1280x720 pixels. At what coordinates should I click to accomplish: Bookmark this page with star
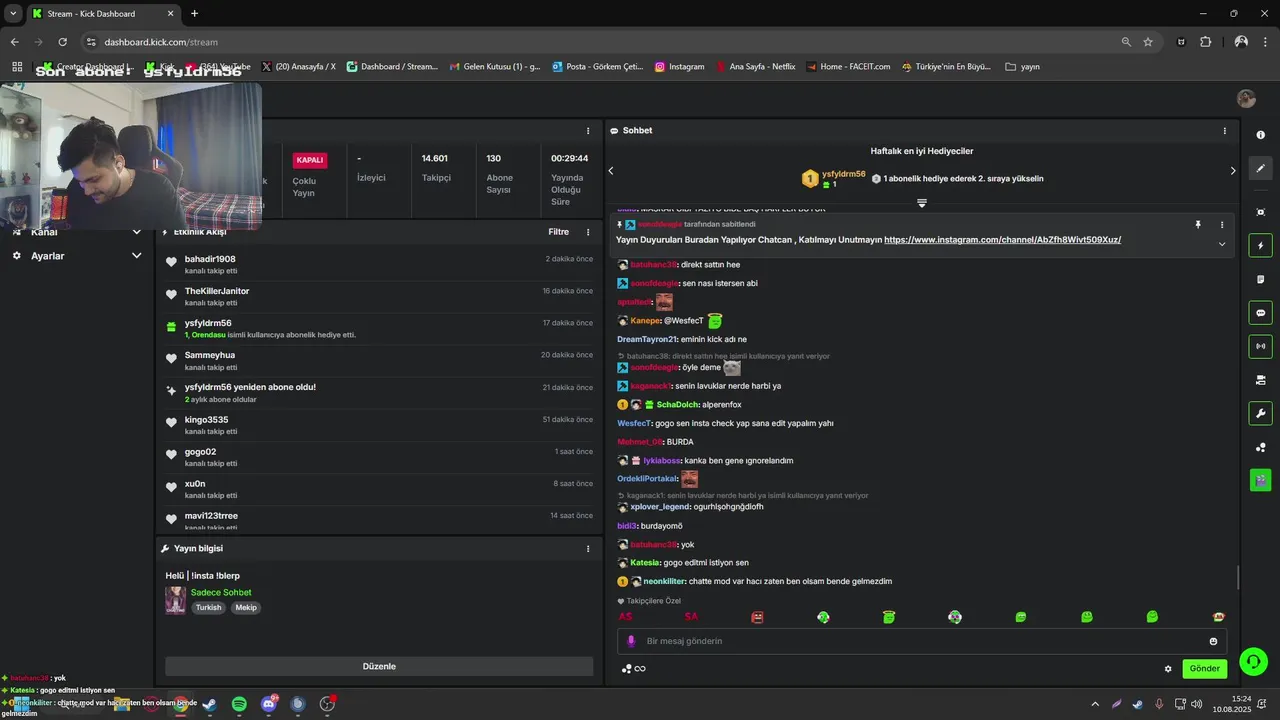coord(1148,42)
